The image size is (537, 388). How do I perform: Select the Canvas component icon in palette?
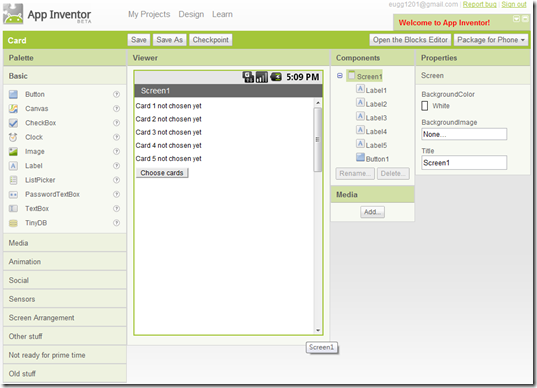pos(13,109)
